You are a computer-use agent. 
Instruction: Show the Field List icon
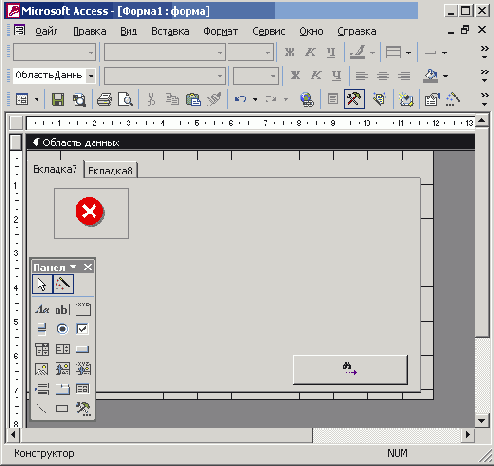(x=333, y=99)
